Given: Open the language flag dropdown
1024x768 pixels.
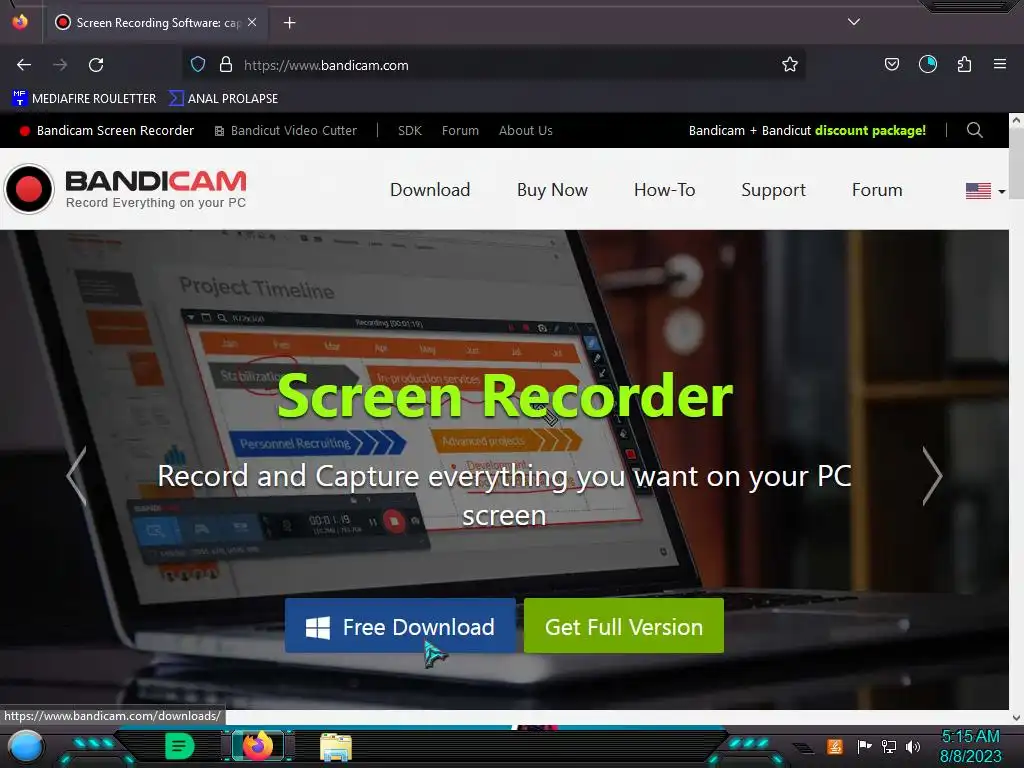Looking at the screenshot, I should 985,191.
